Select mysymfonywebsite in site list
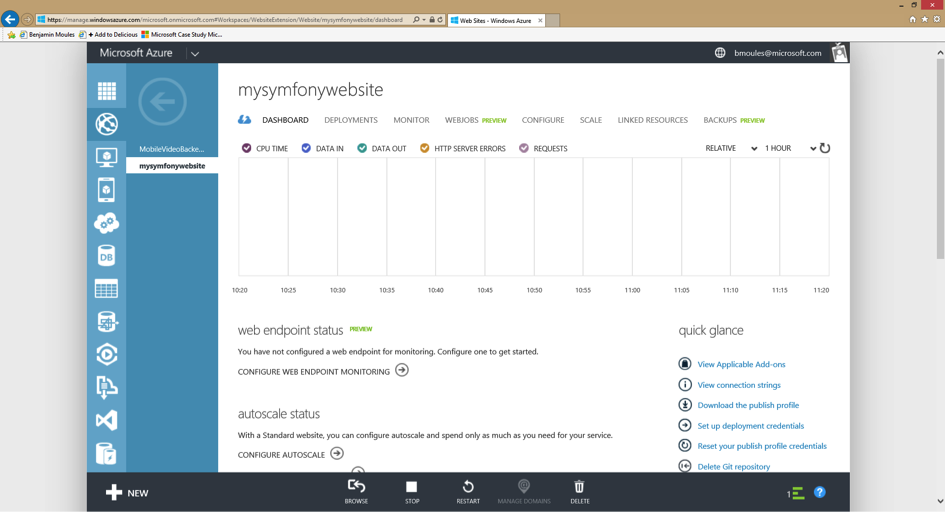Screen dimensions: 945x512 (x=172, y=166)
